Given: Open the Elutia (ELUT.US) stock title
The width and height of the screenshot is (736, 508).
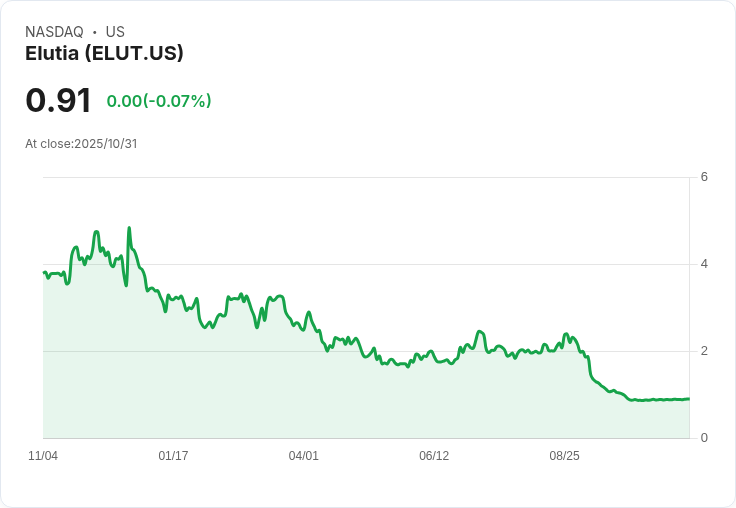Looking at the screenshot, I should pos(104,54).
